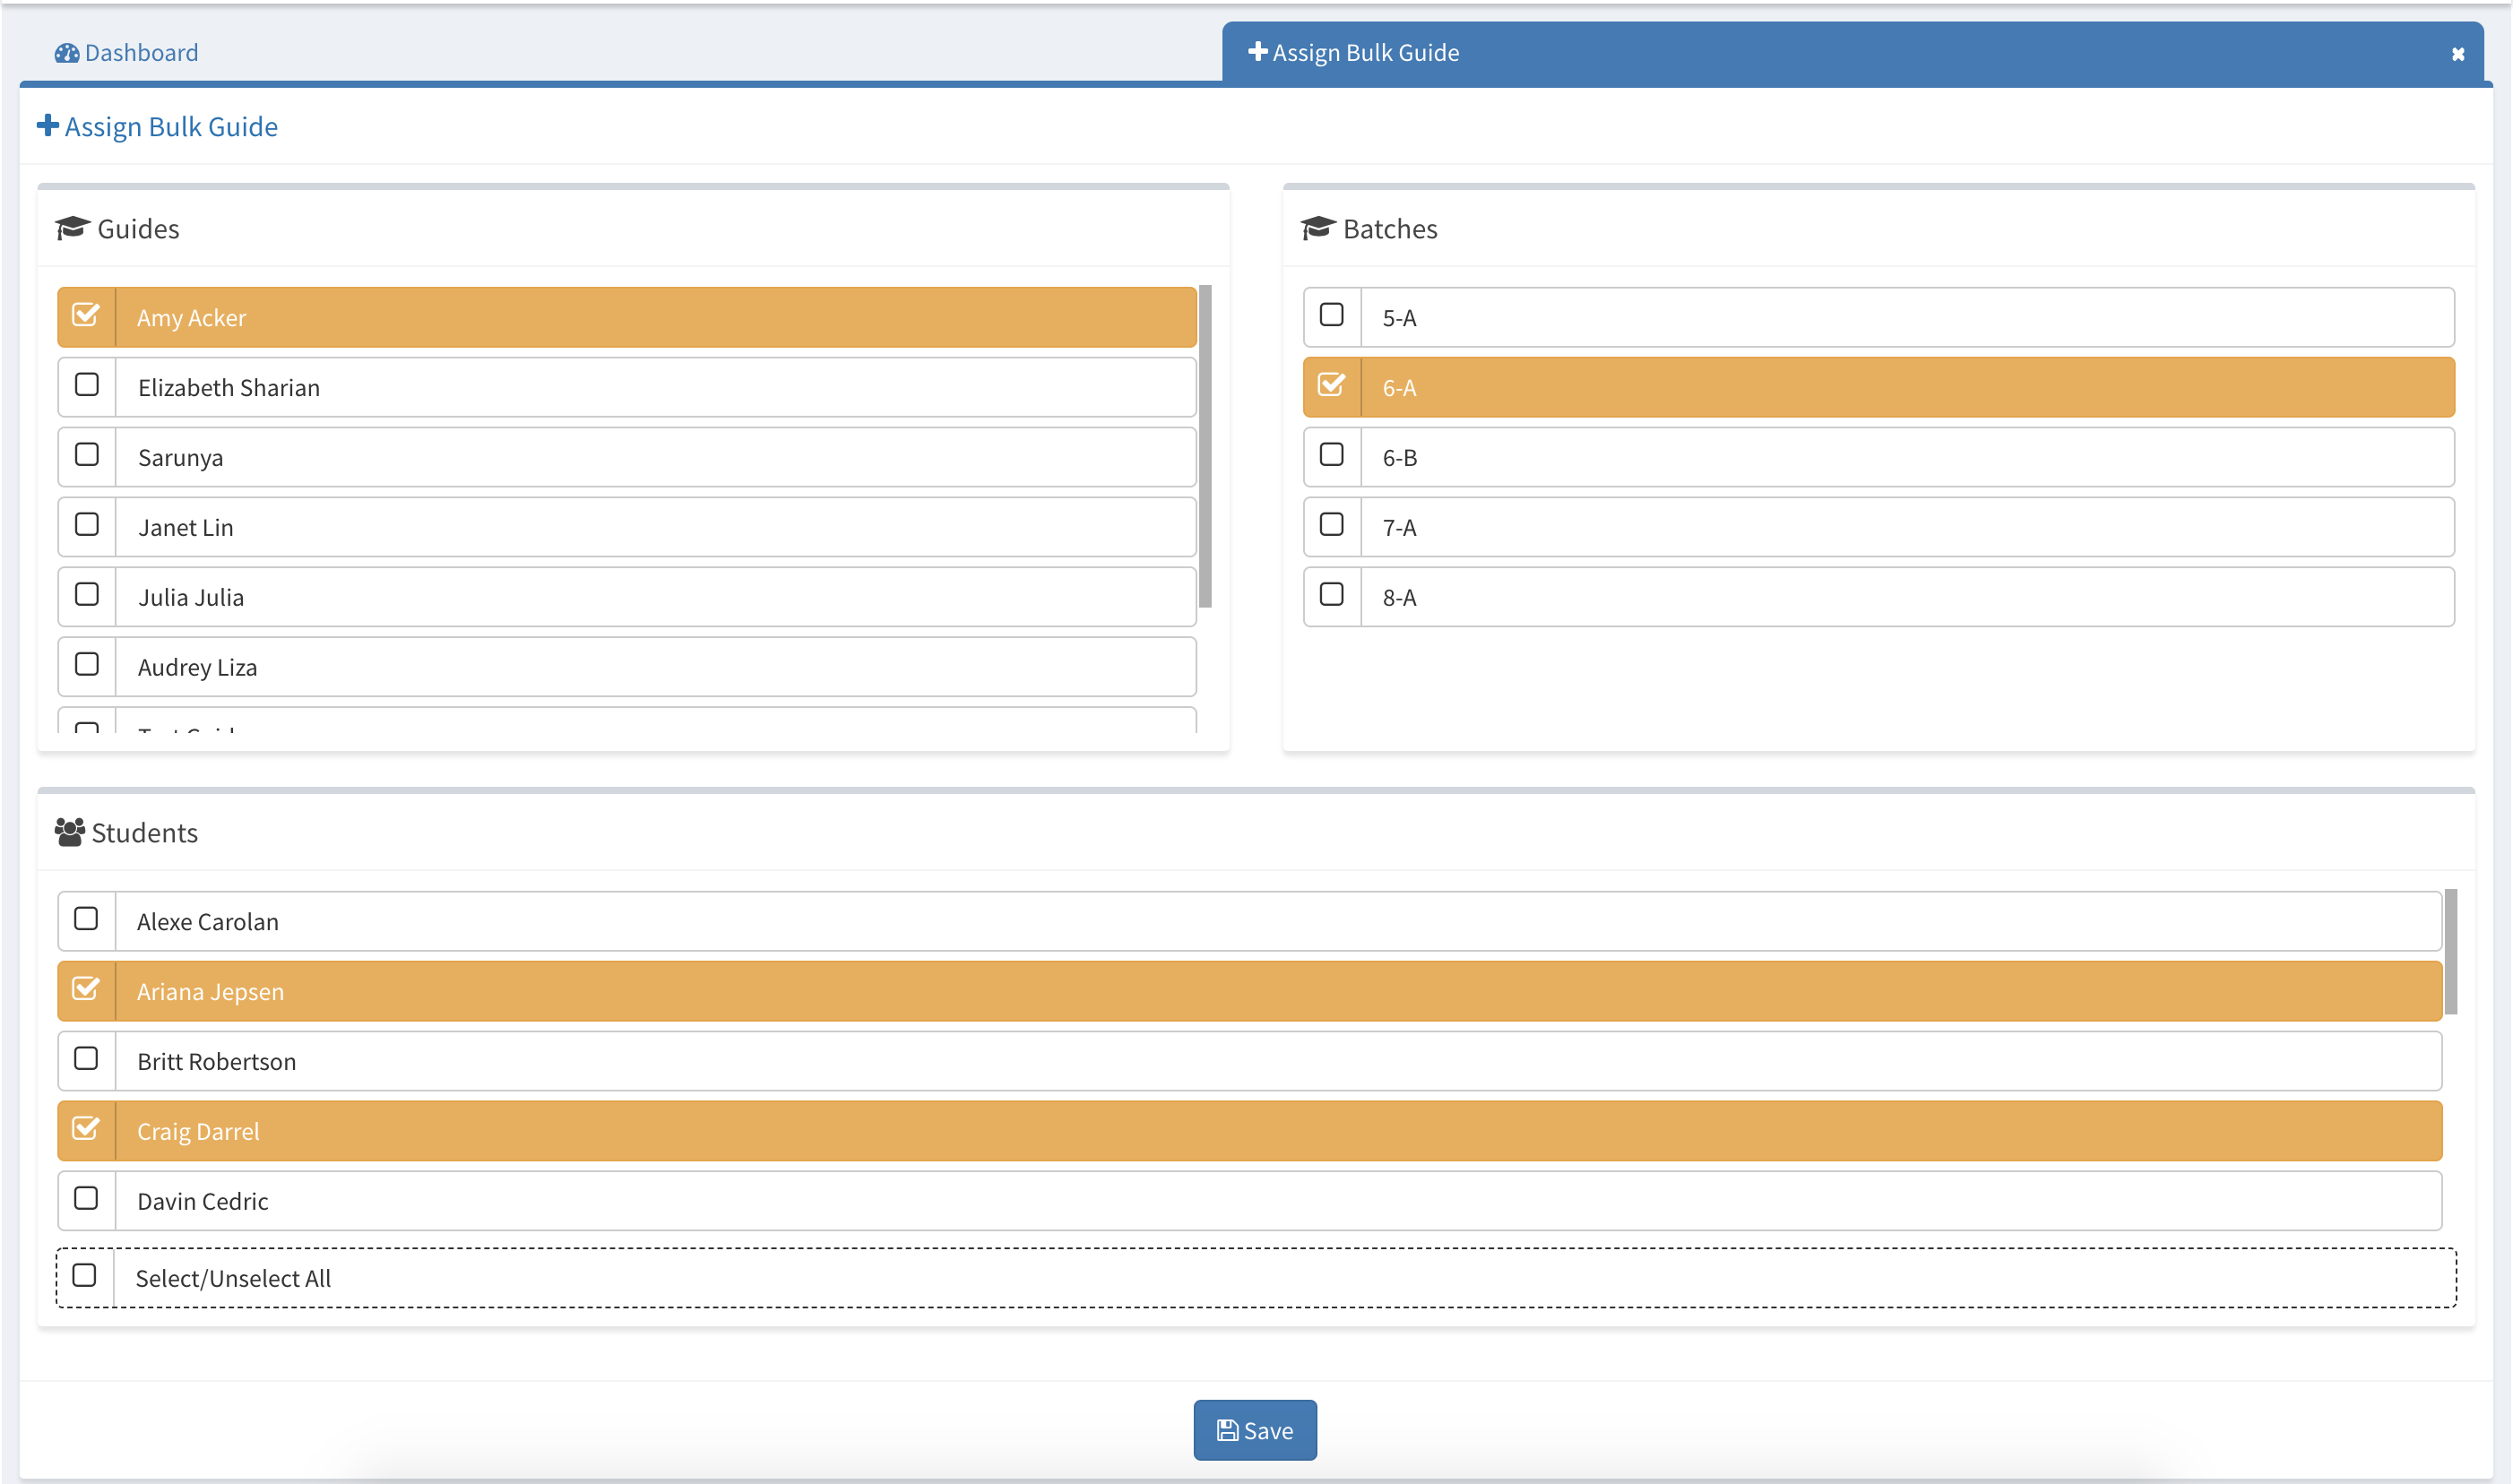Click the Guides list scrollbar
Screen dimensions: 2513x1484
coord(1205,446)
